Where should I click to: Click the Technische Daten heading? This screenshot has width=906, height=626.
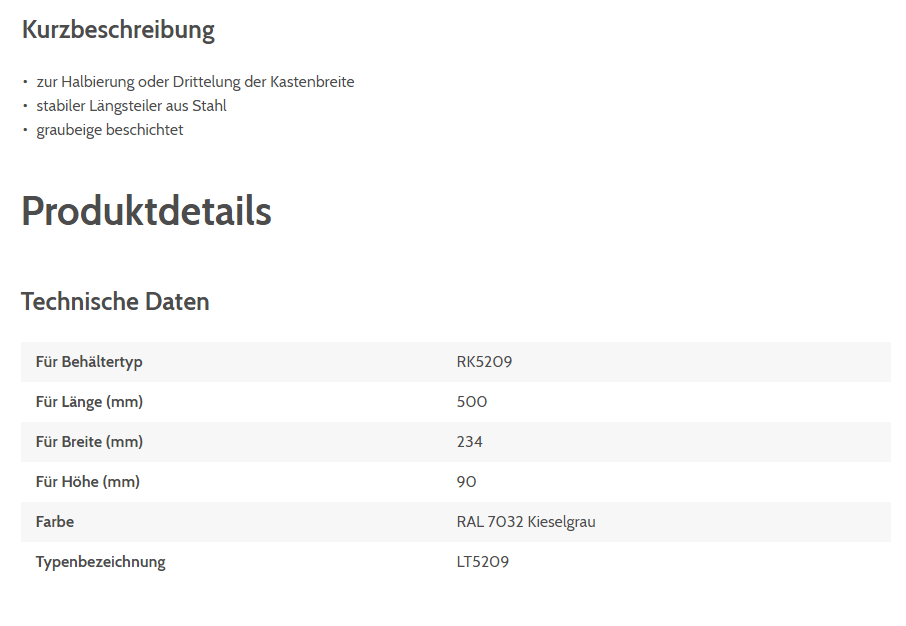point(115,301)
